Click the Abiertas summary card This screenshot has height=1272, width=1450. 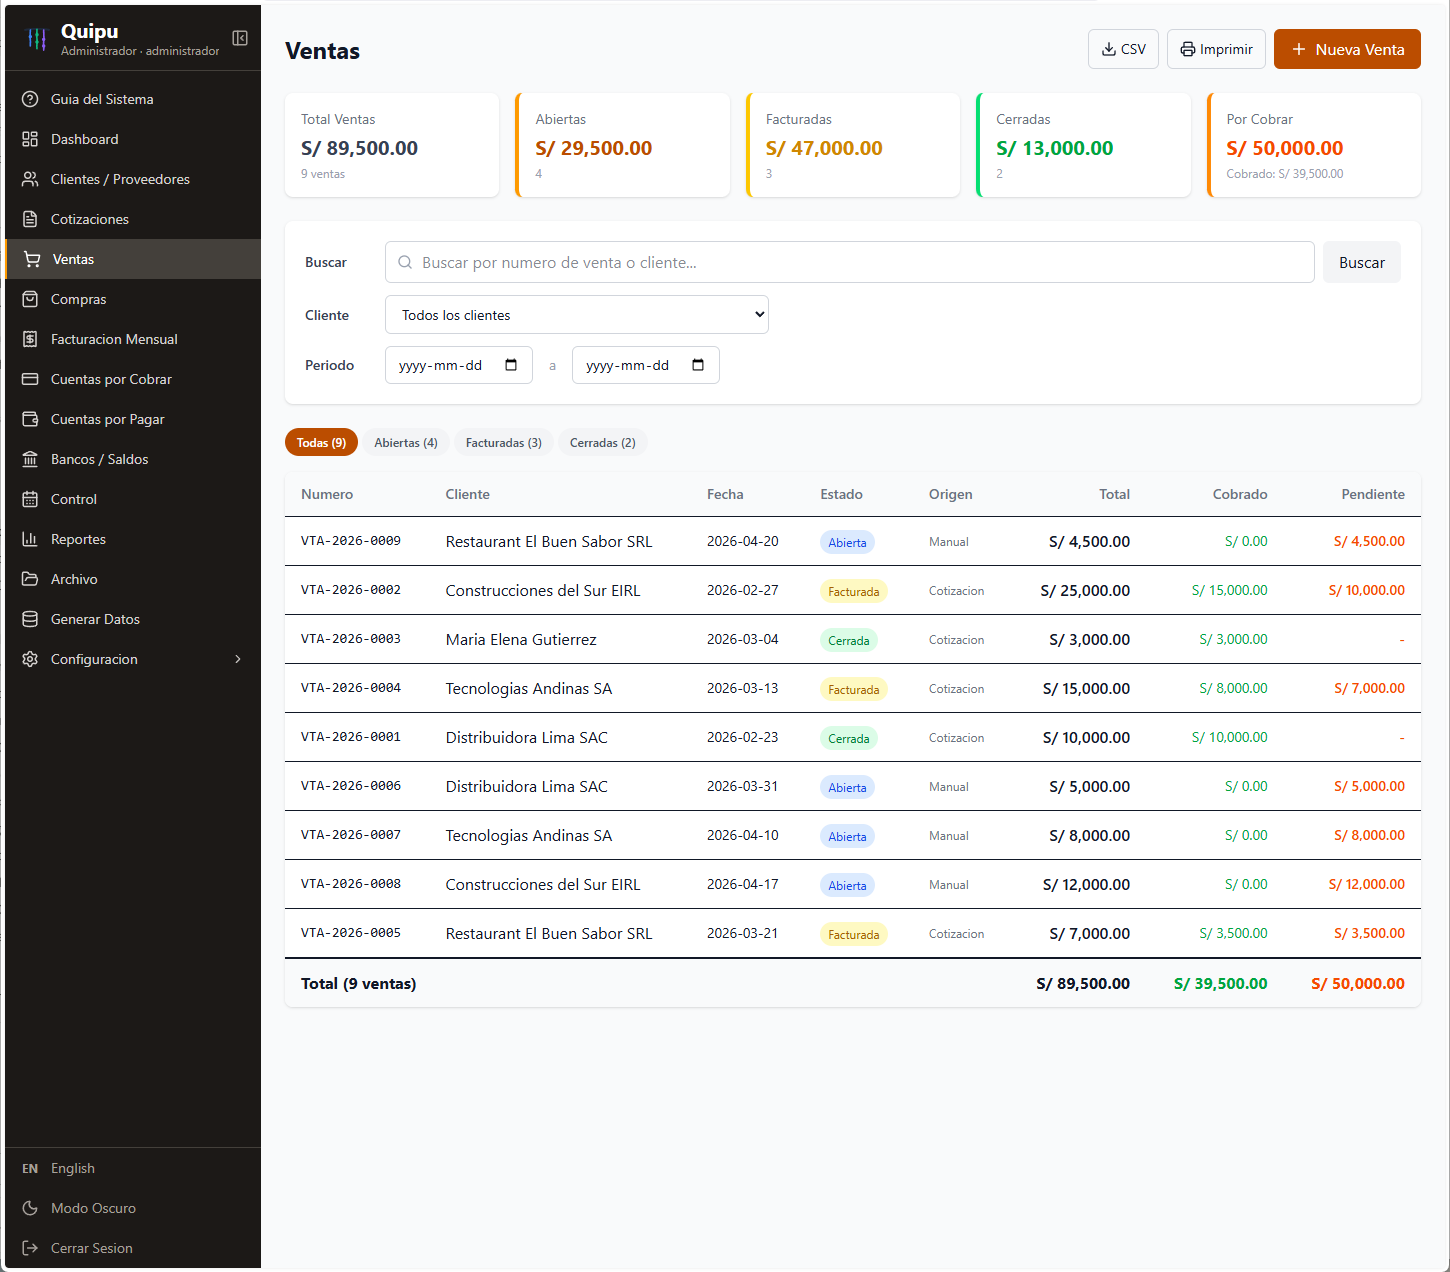622,145
